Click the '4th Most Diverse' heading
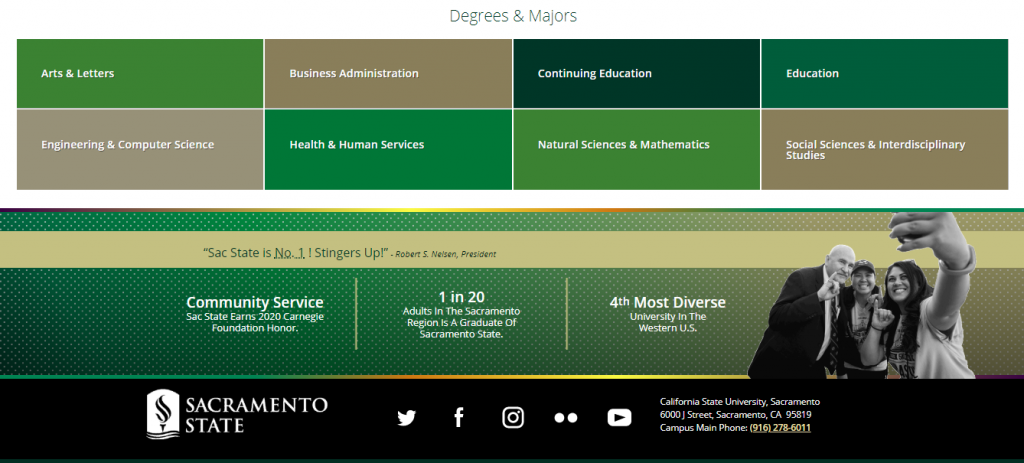1024x463 pixels. (667, 302)
